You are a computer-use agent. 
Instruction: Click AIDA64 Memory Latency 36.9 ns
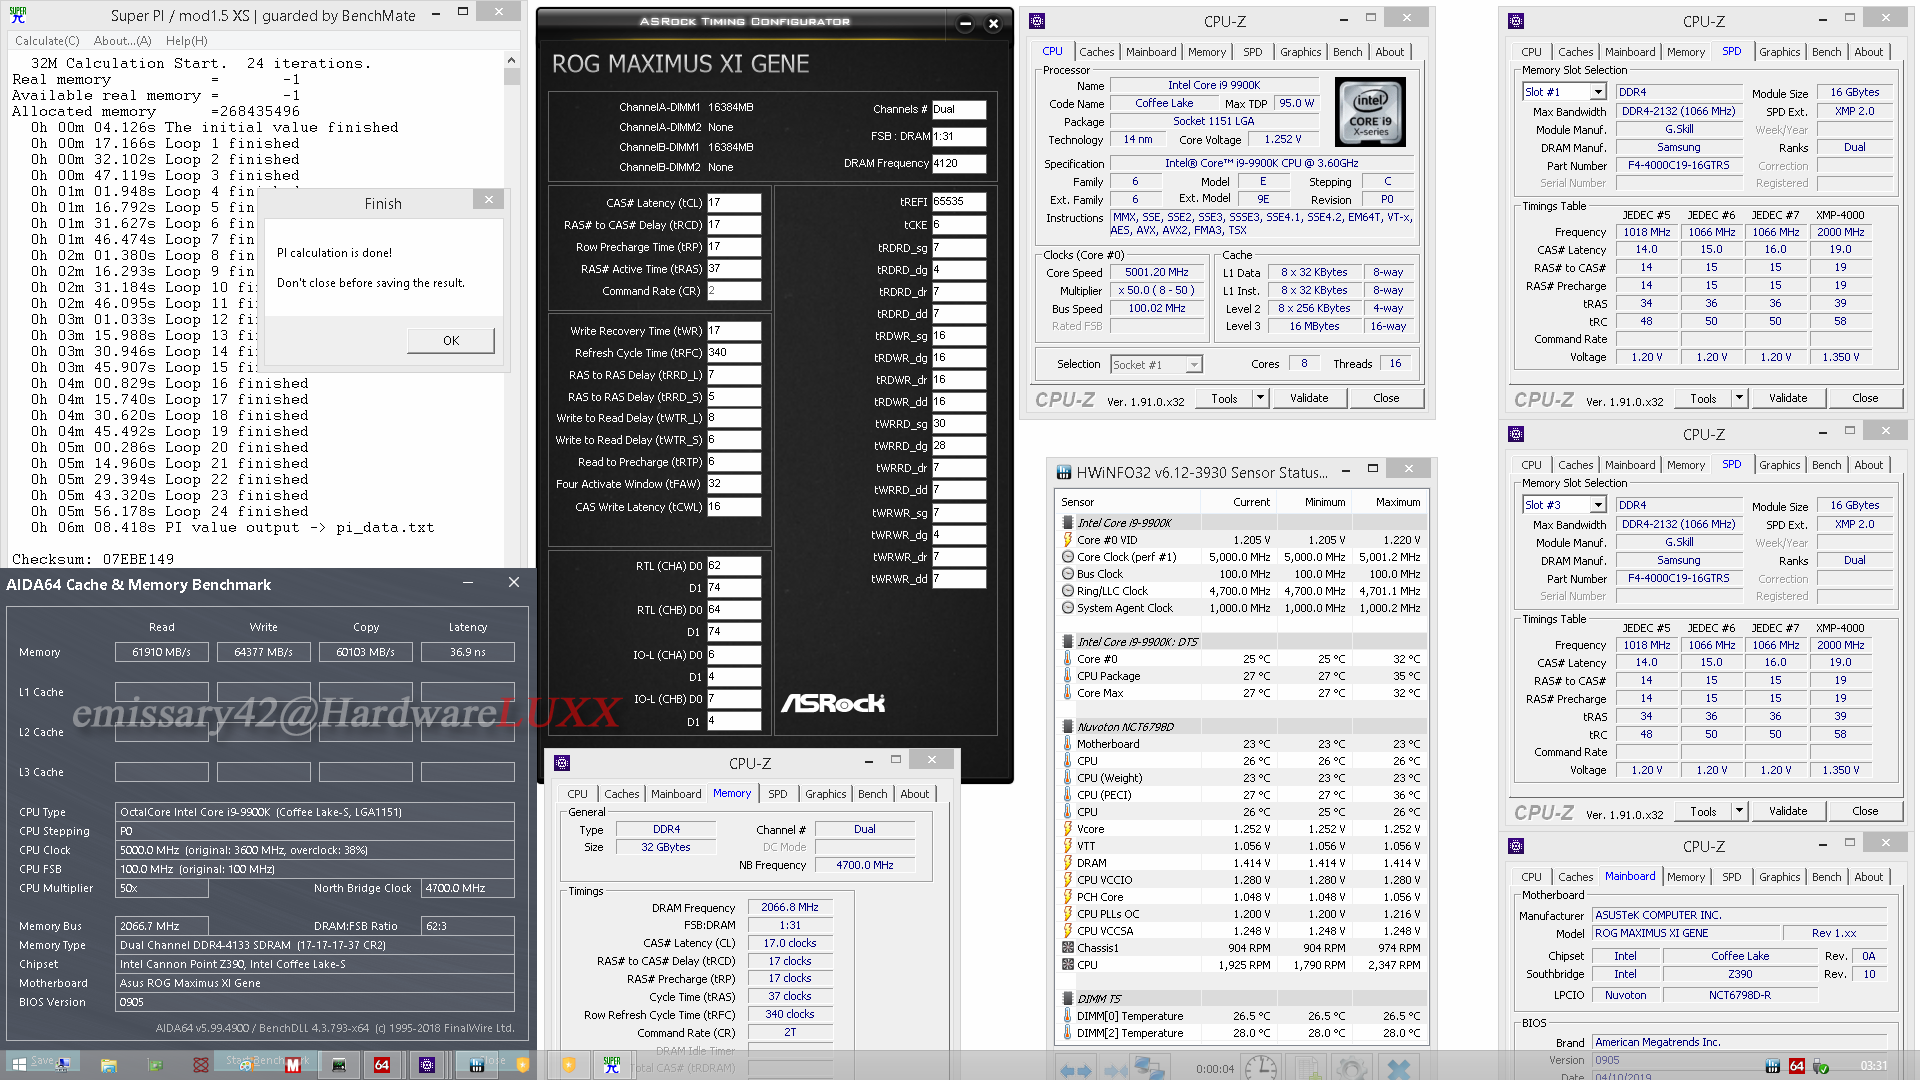(468, 652)
